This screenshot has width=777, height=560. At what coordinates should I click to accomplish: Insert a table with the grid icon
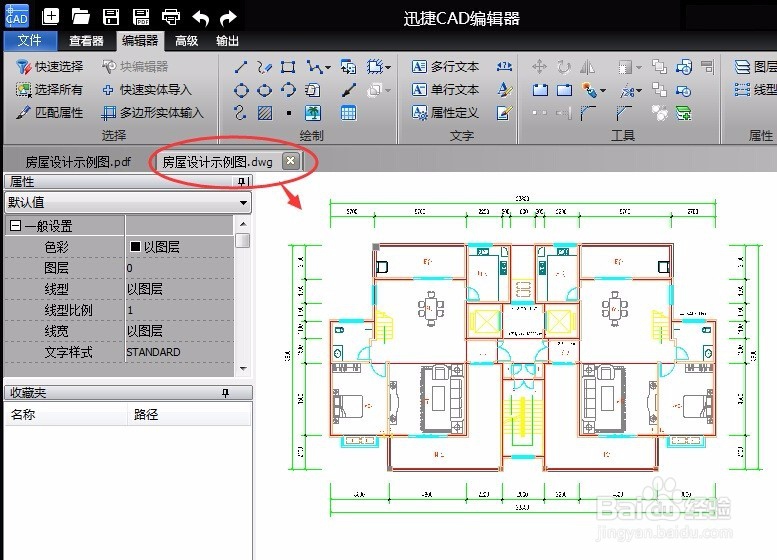(x=348, y=113)
